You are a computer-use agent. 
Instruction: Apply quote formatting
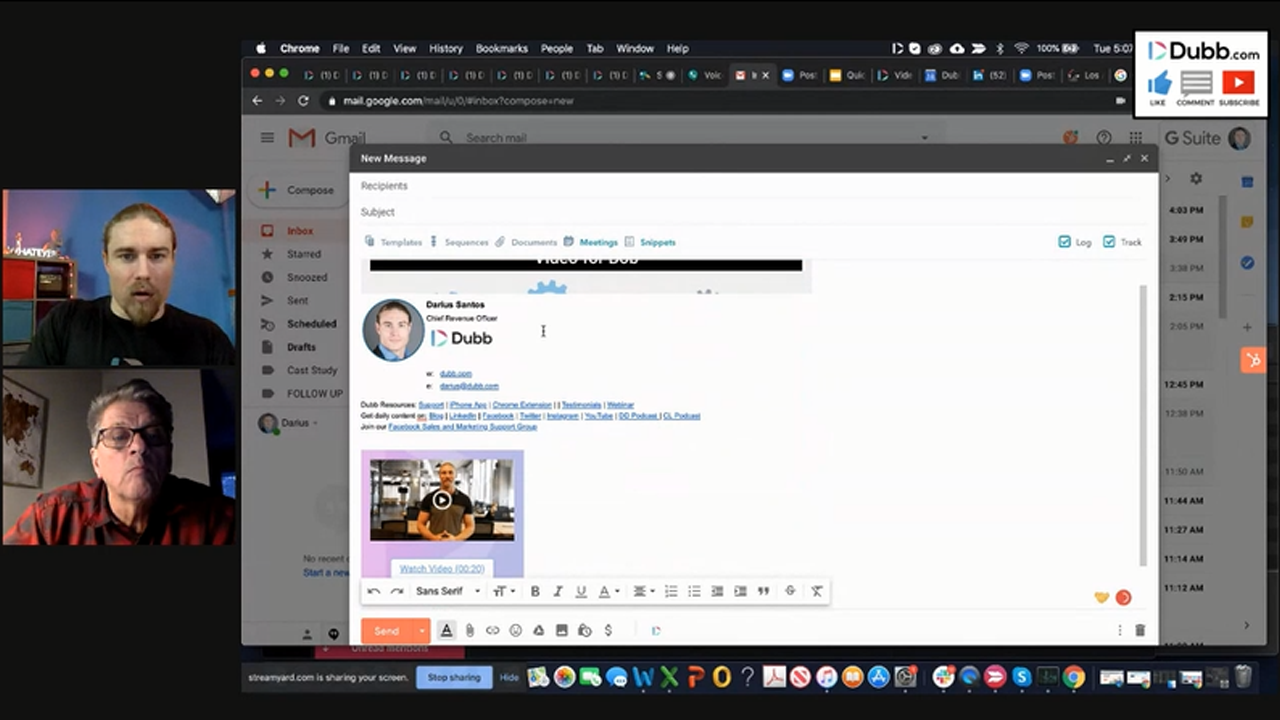pos(763,591)
